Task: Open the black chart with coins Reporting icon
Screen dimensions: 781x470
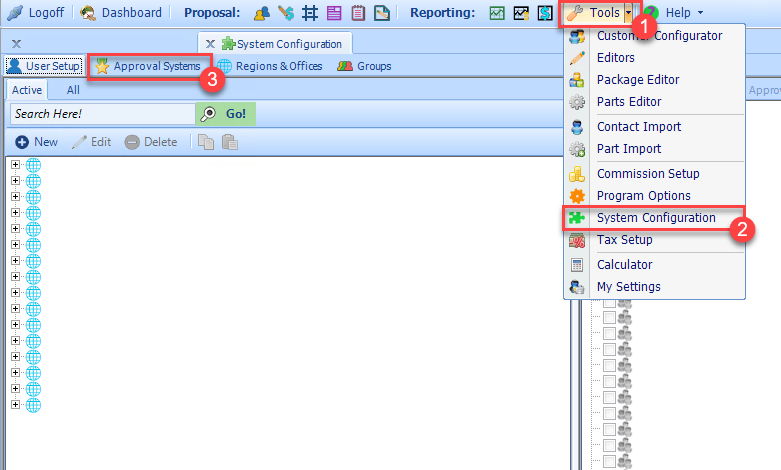Action: coord(521,13)
